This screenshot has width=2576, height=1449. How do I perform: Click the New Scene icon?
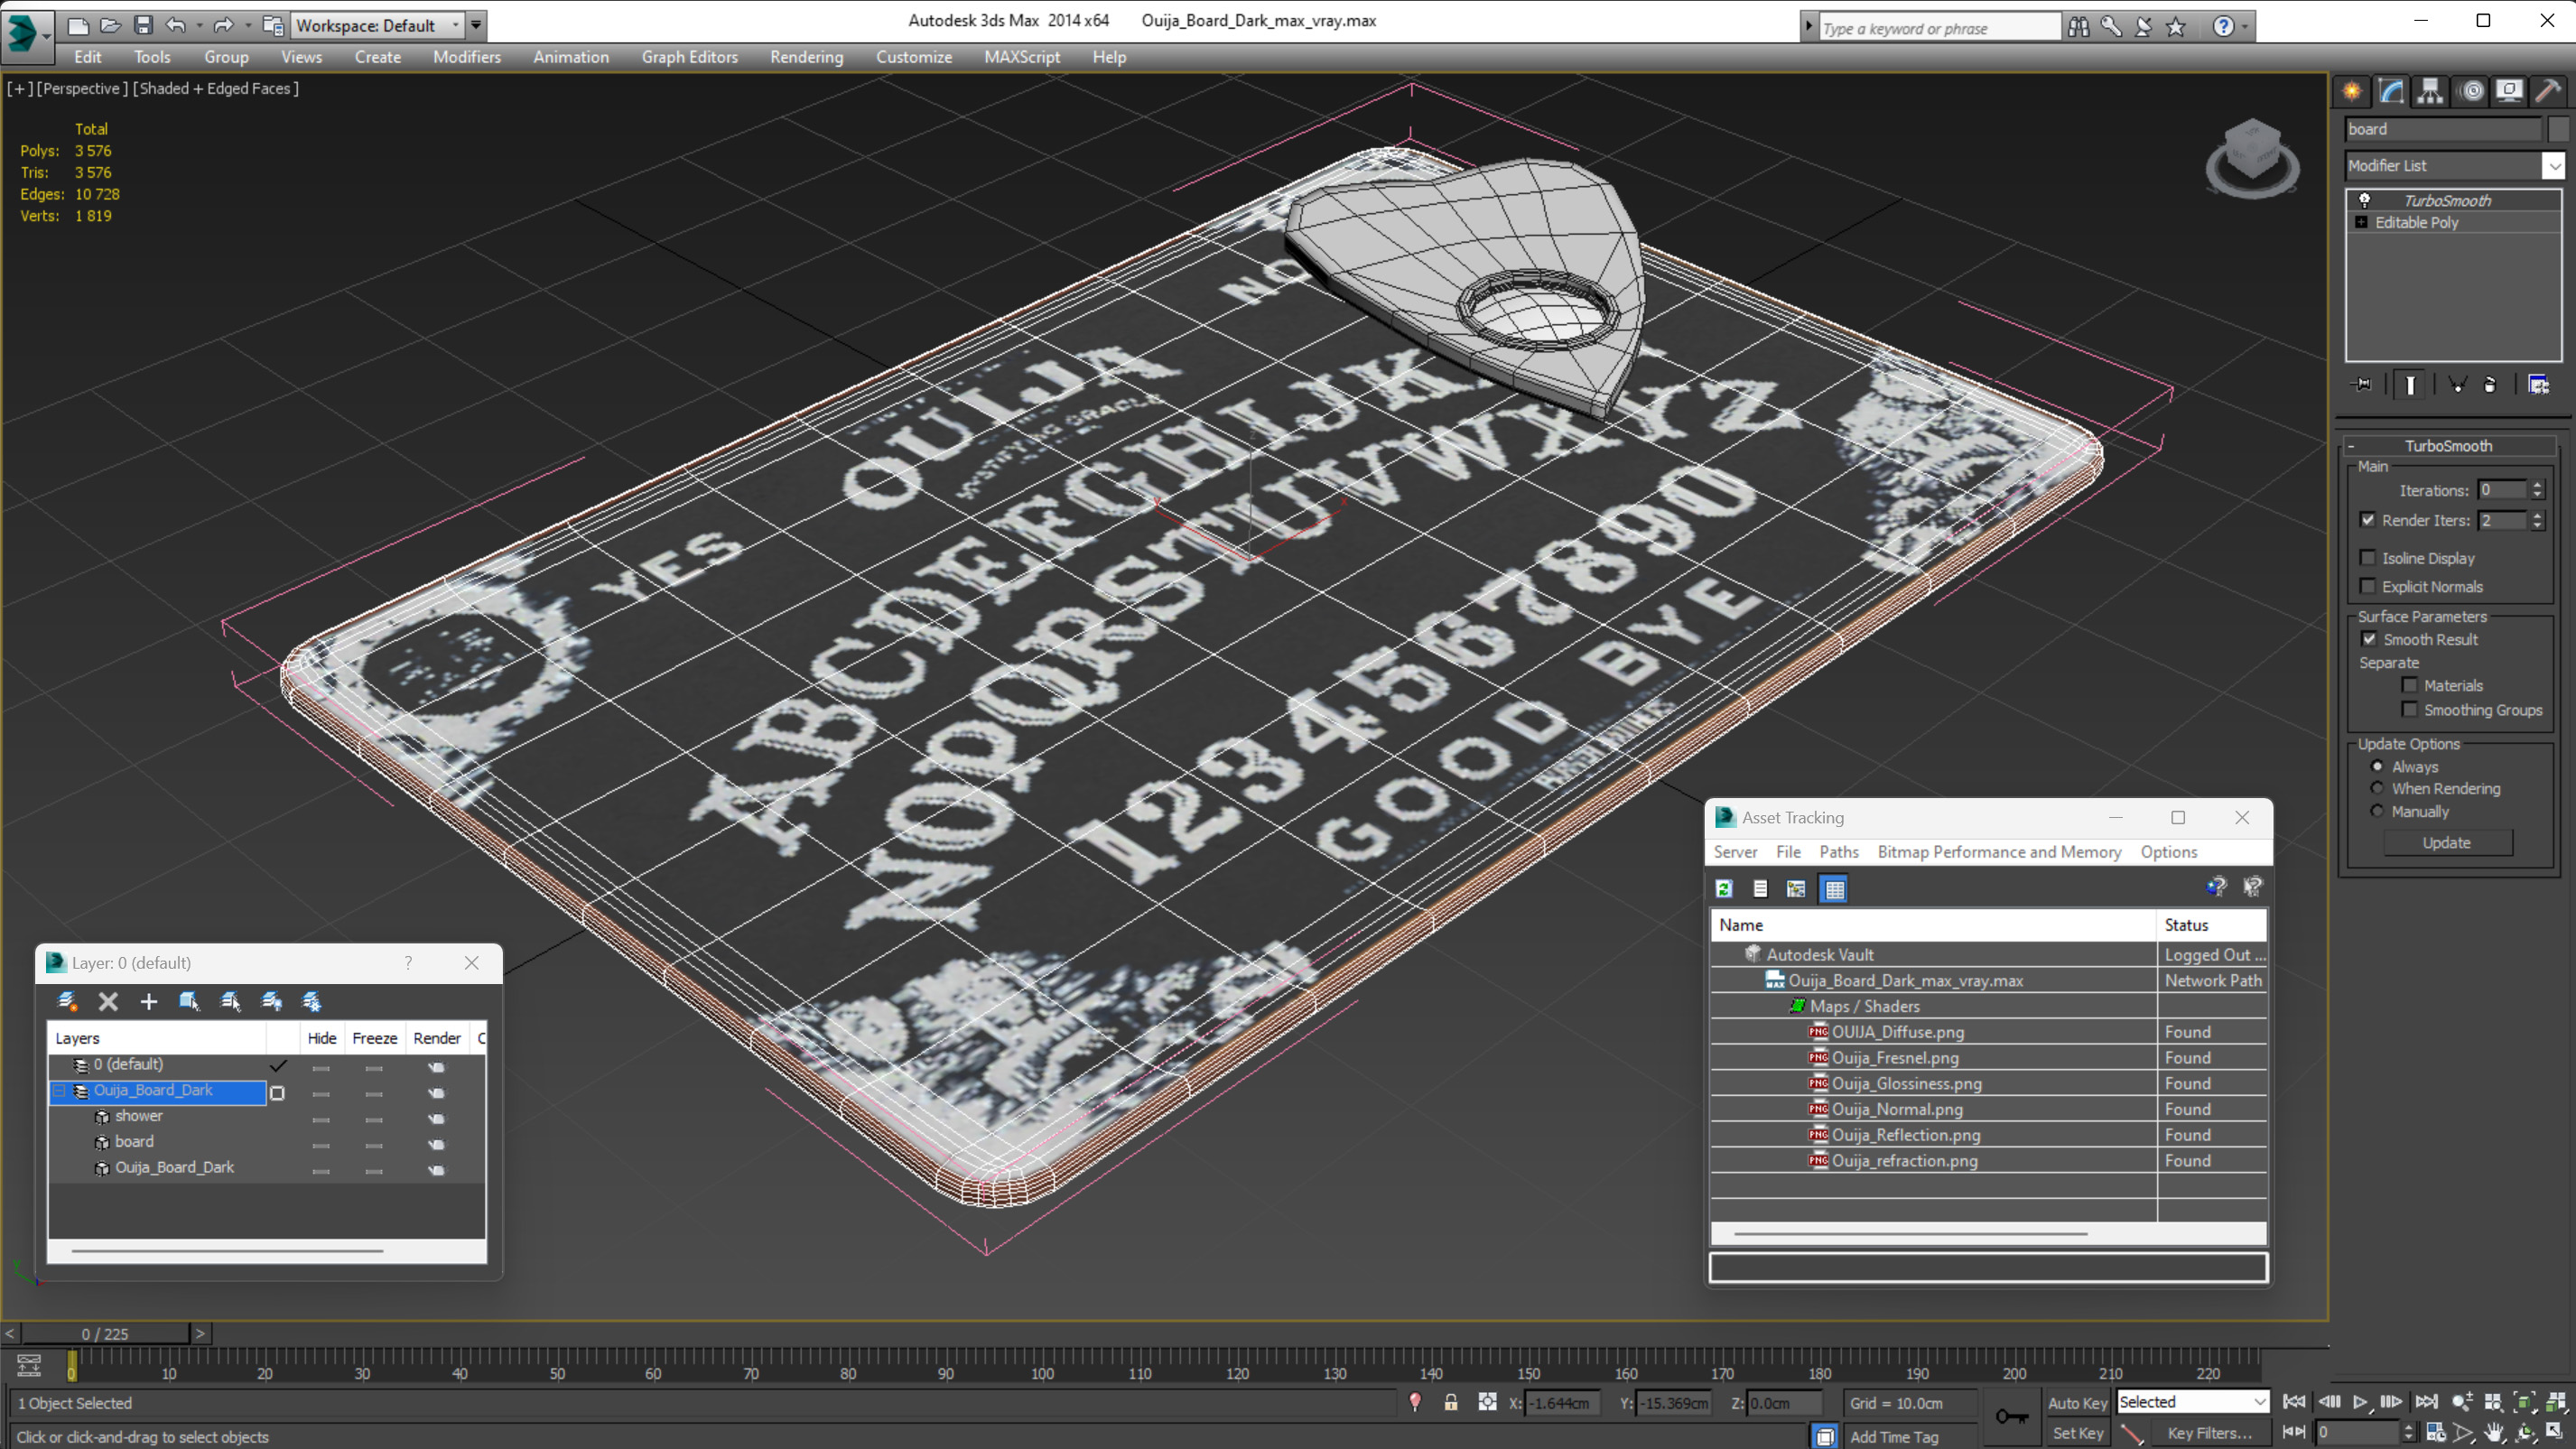77,25
